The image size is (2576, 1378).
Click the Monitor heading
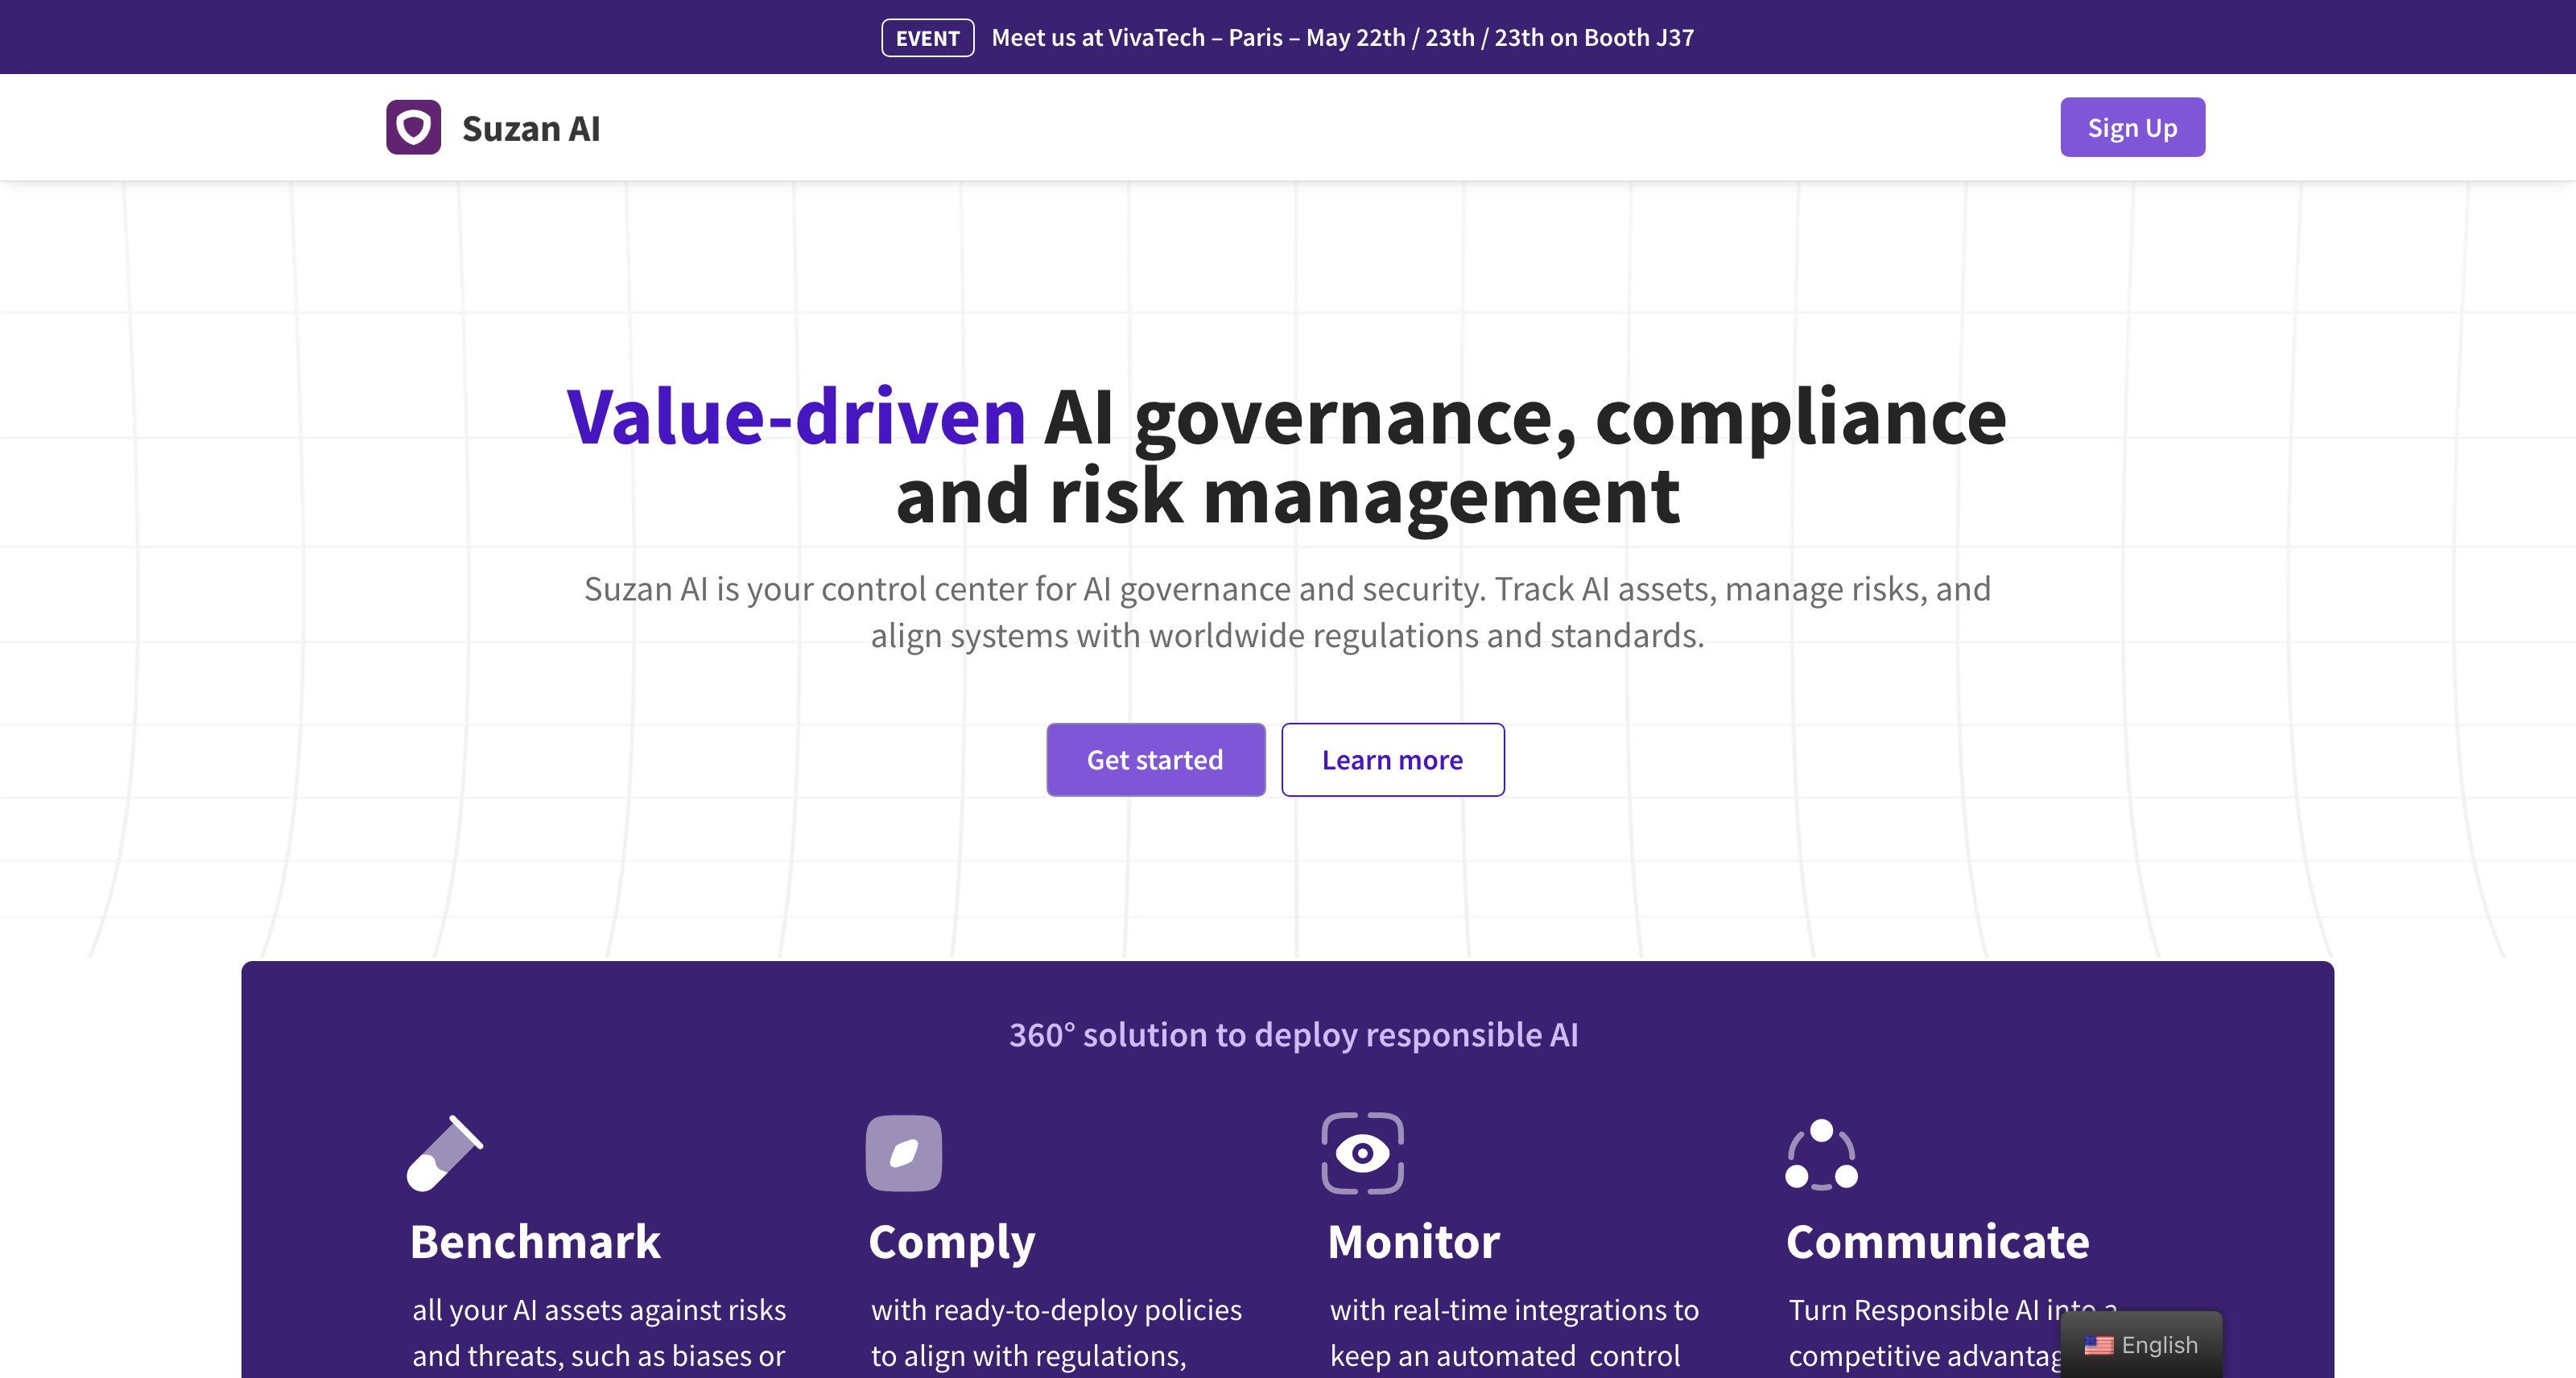[1413, 1241]
